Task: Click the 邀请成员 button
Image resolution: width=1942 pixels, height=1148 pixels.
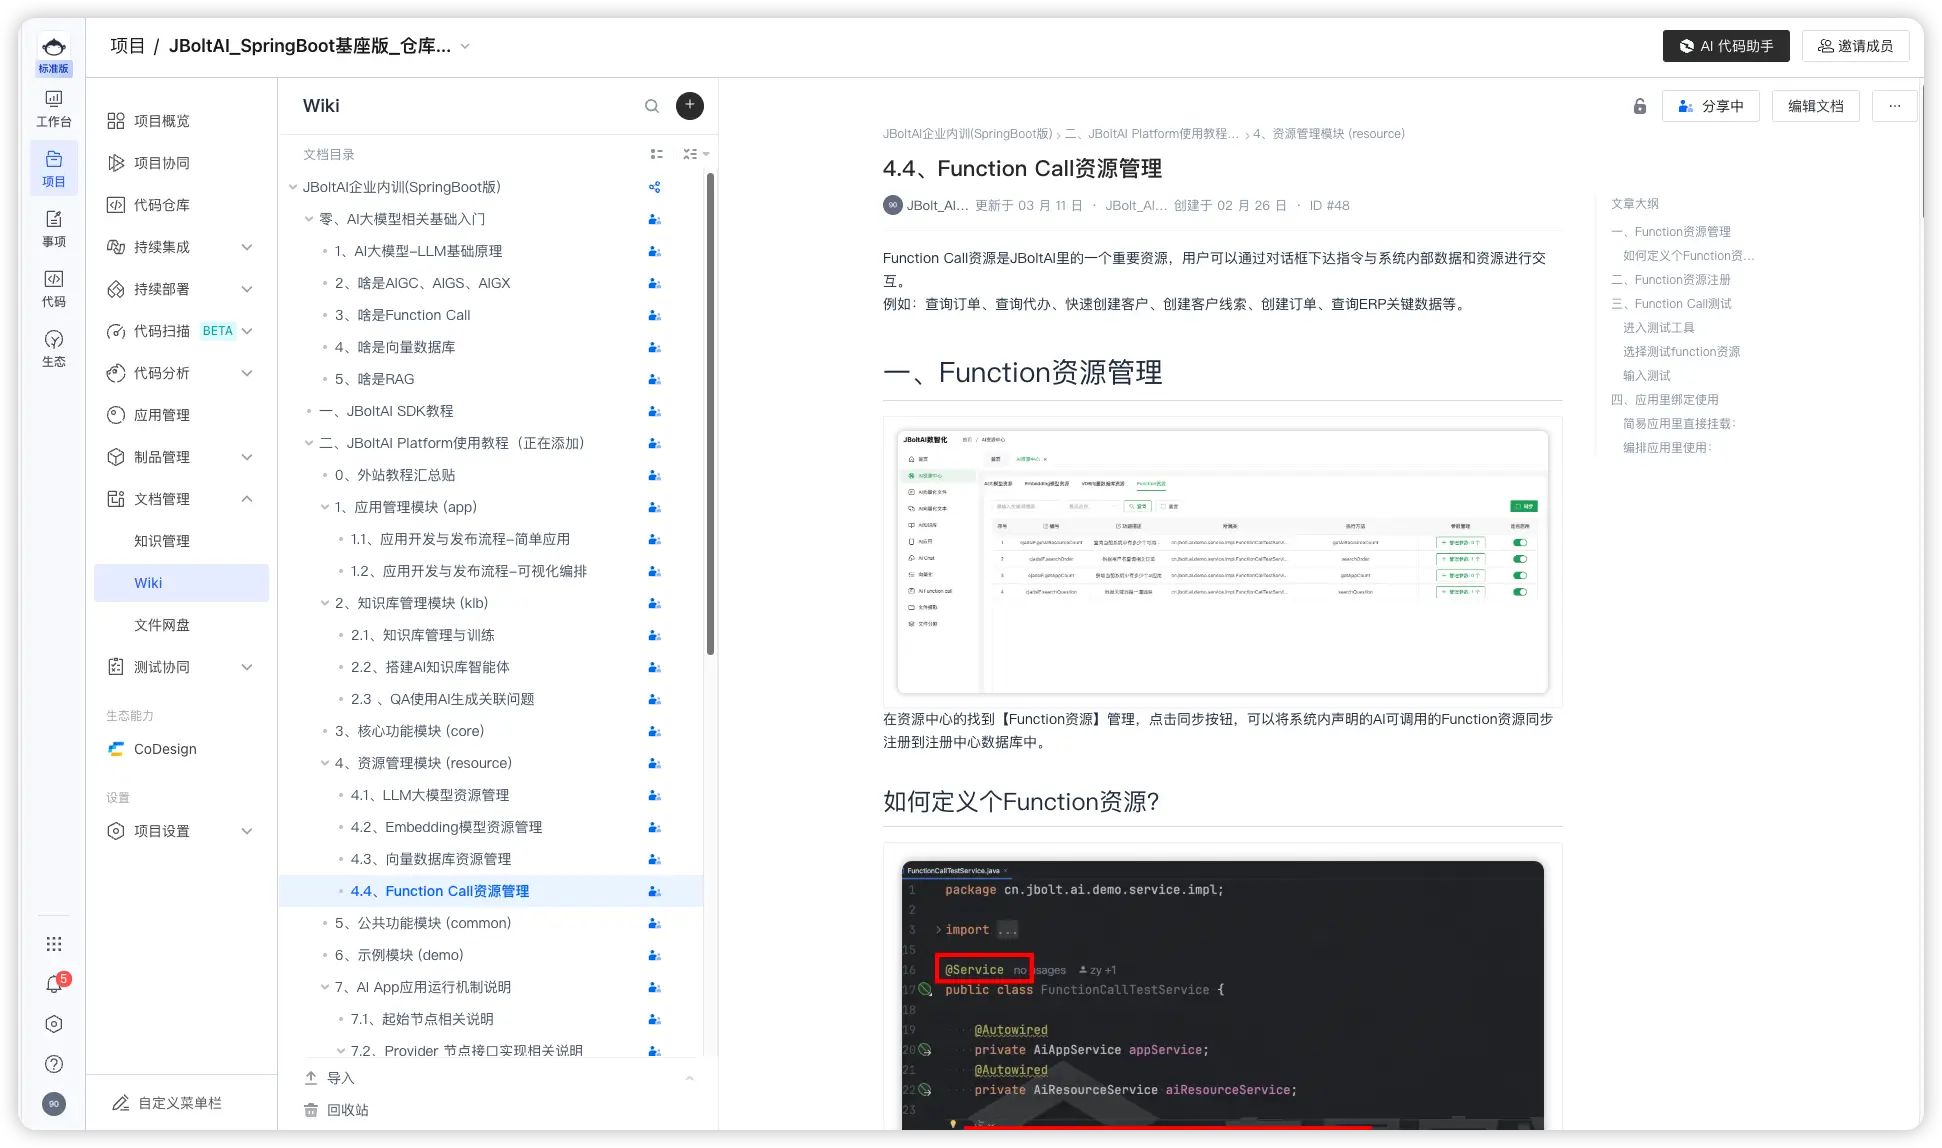Action: (1856, 46)
